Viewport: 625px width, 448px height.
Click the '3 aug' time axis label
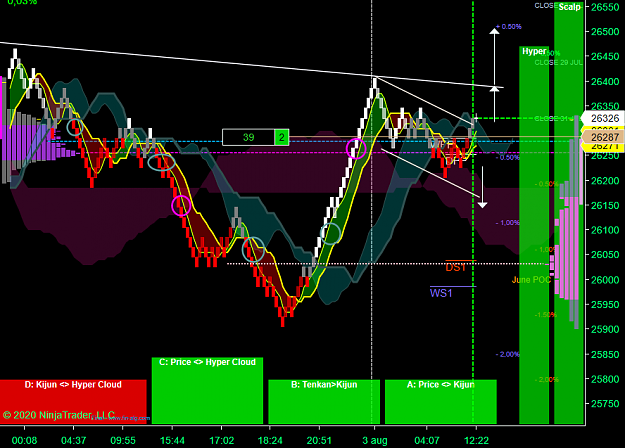coord(375,440)
